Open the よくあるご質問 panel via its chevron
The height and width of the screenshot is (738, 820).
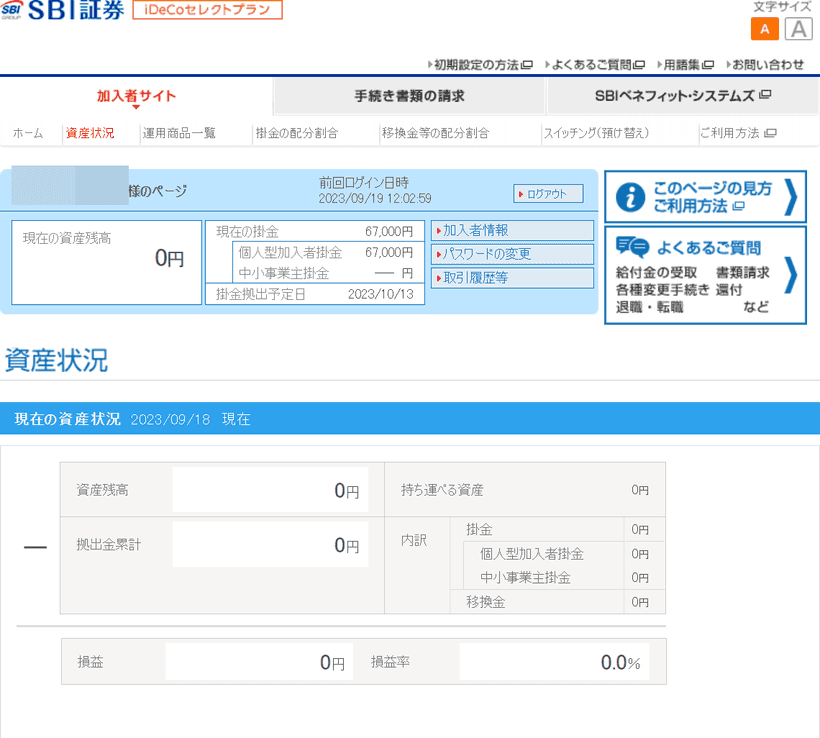coord(792,277)
